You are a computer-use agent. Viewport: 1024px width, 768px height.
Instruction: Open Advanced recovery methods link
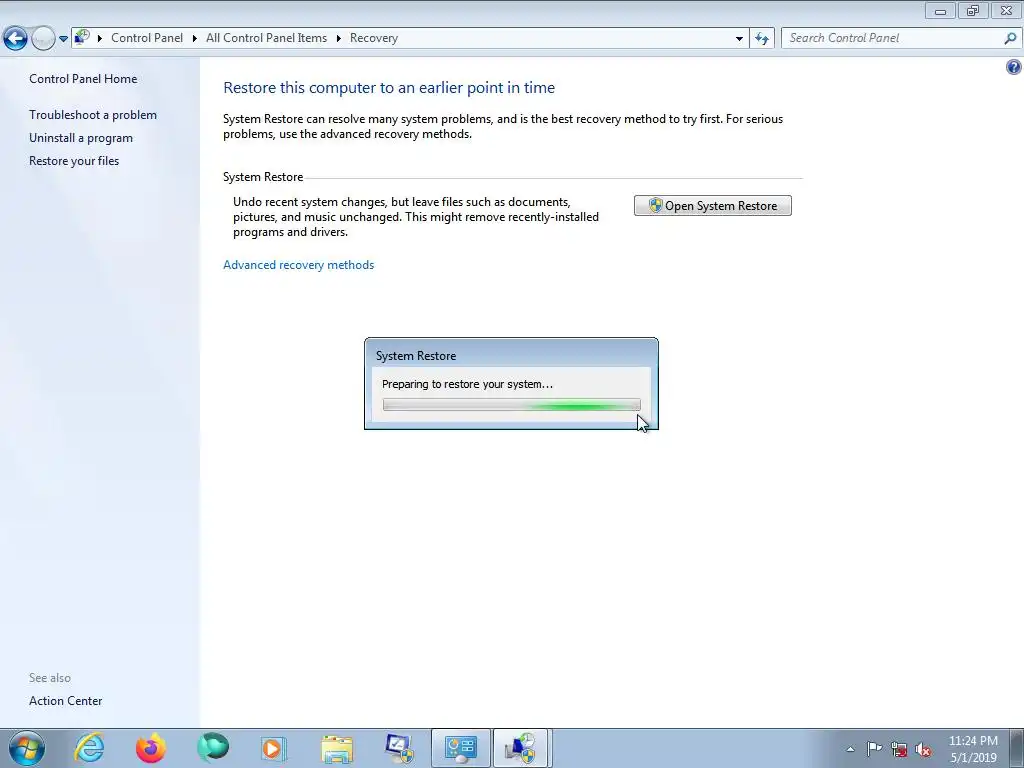coord(298,264)
